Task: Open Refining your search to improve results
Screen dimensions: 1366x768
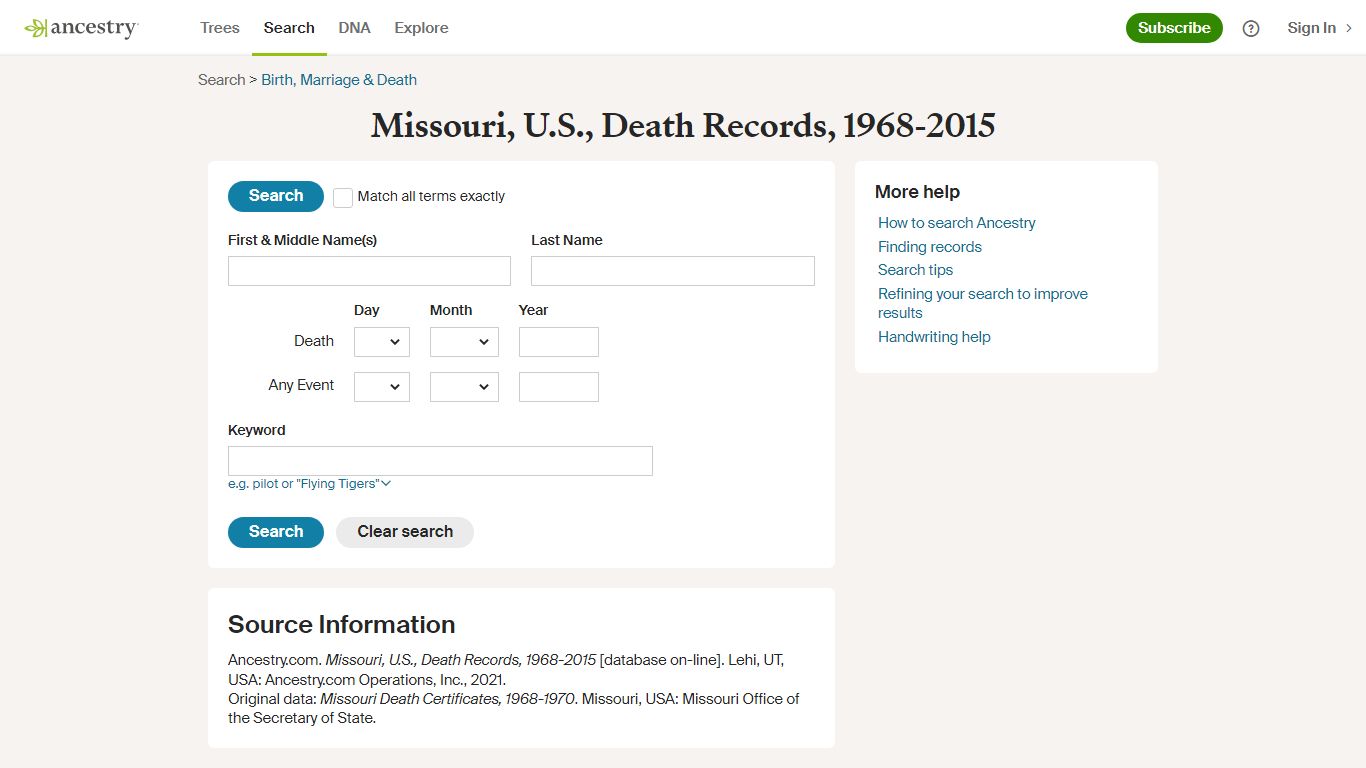Action: coord(983,303)
